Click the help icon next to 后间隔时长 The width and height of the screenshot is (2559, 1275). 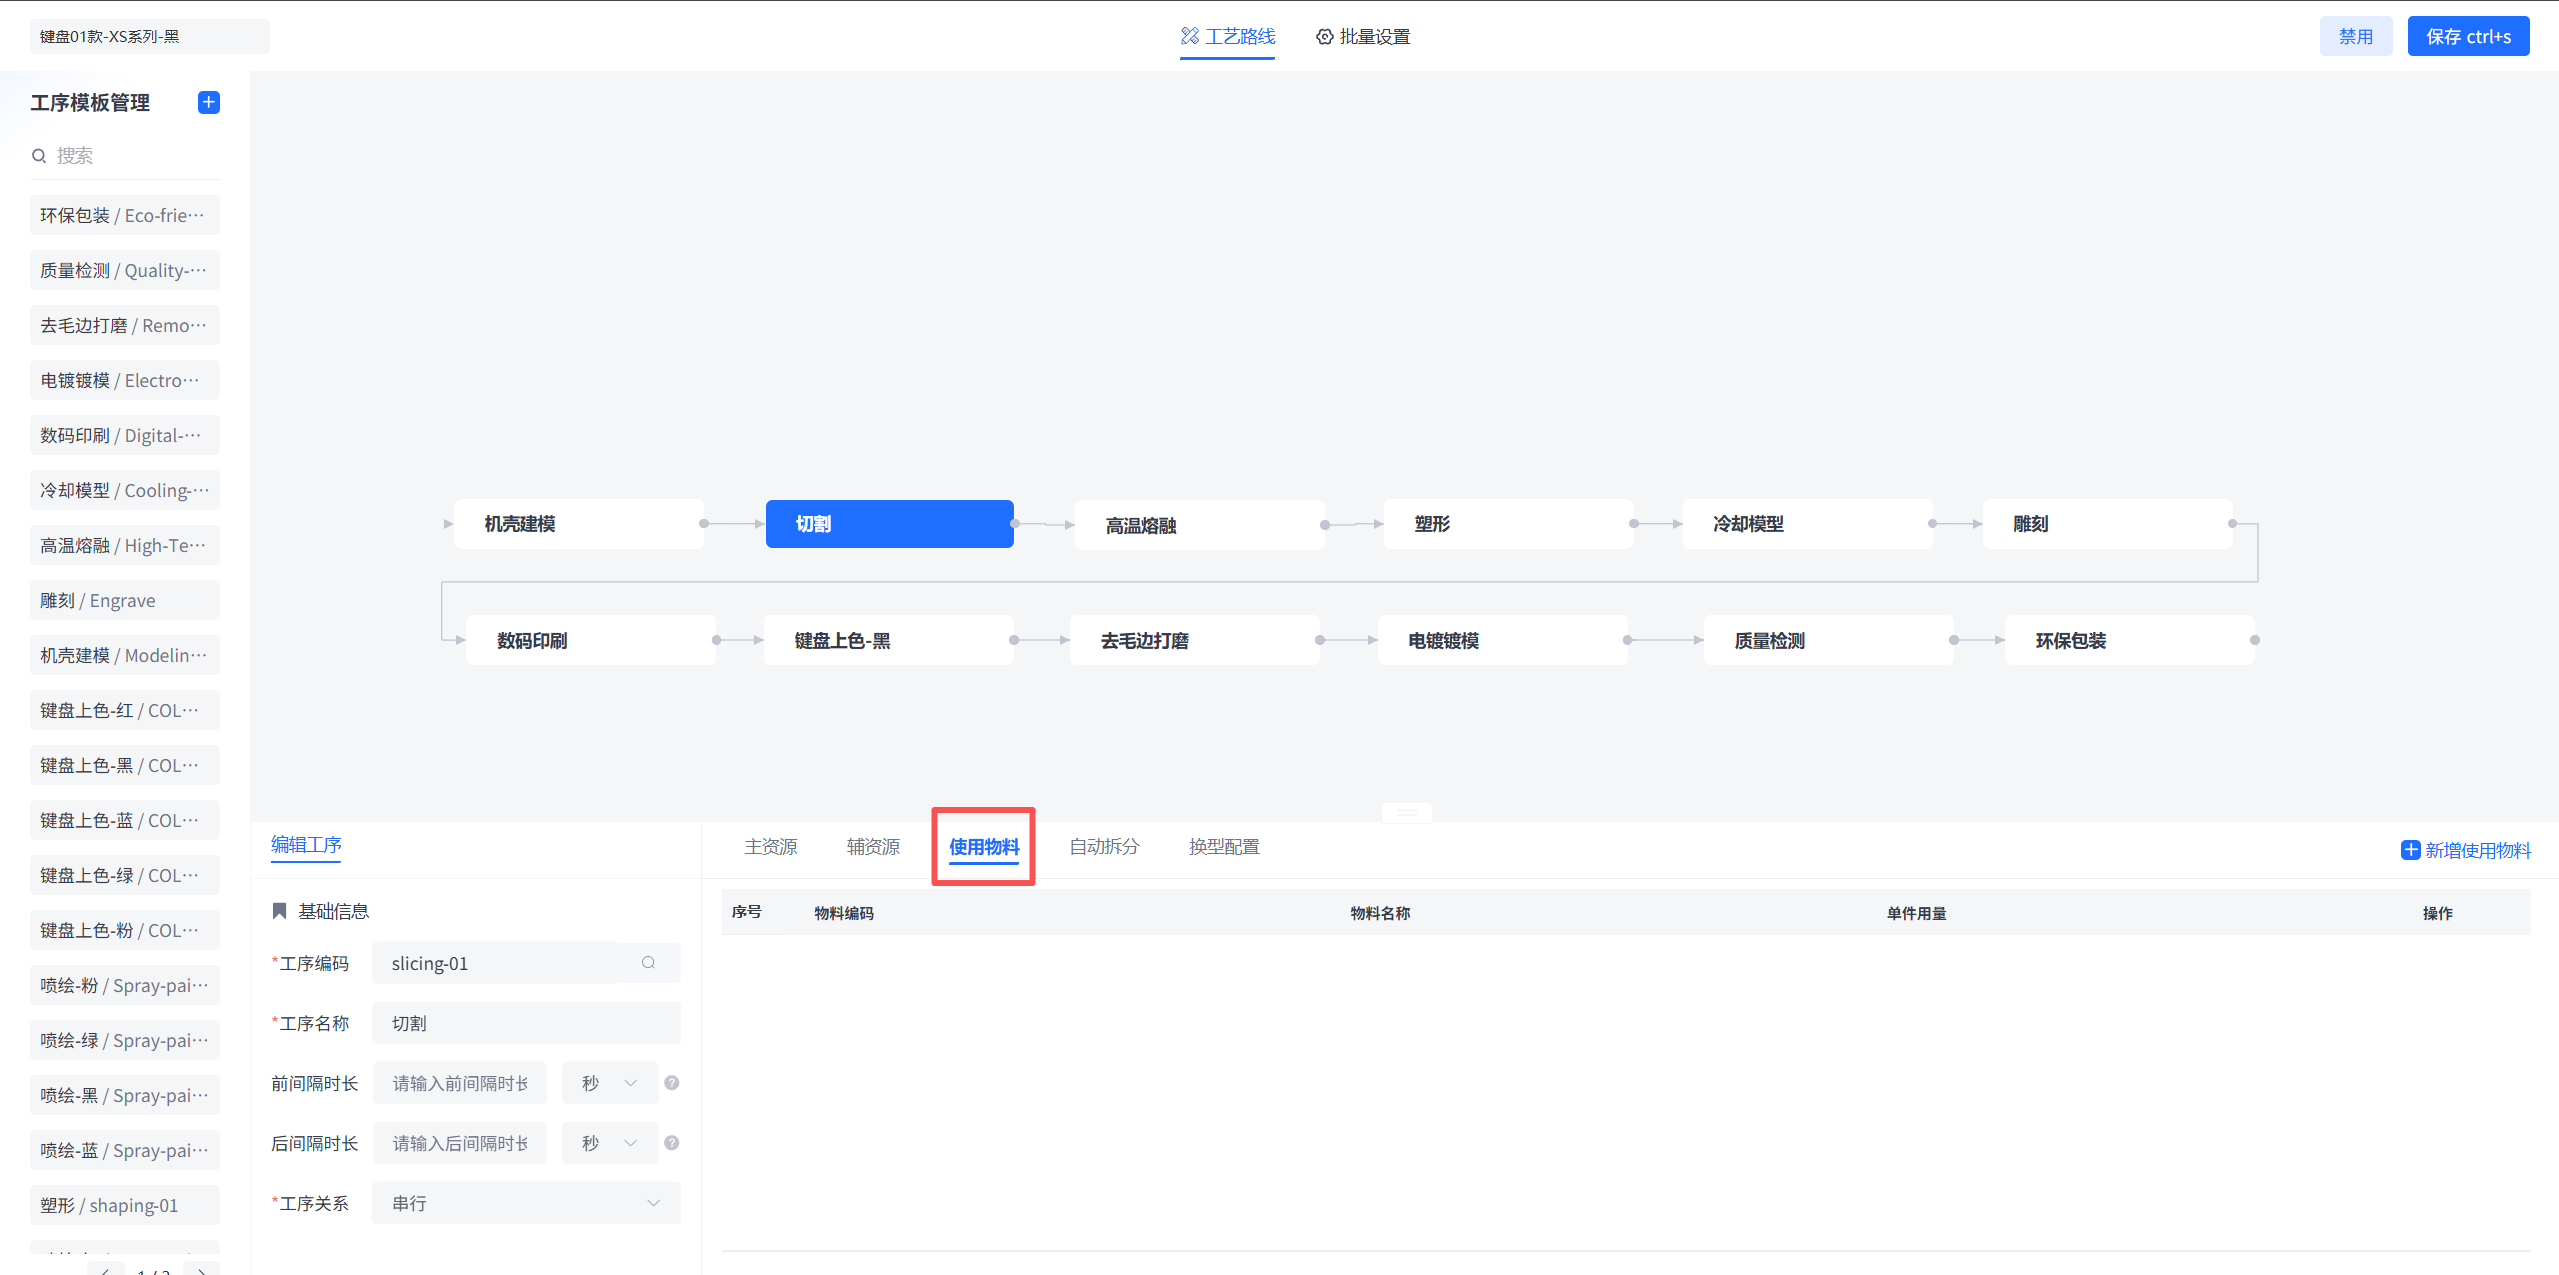click(x=672, y=1143)
